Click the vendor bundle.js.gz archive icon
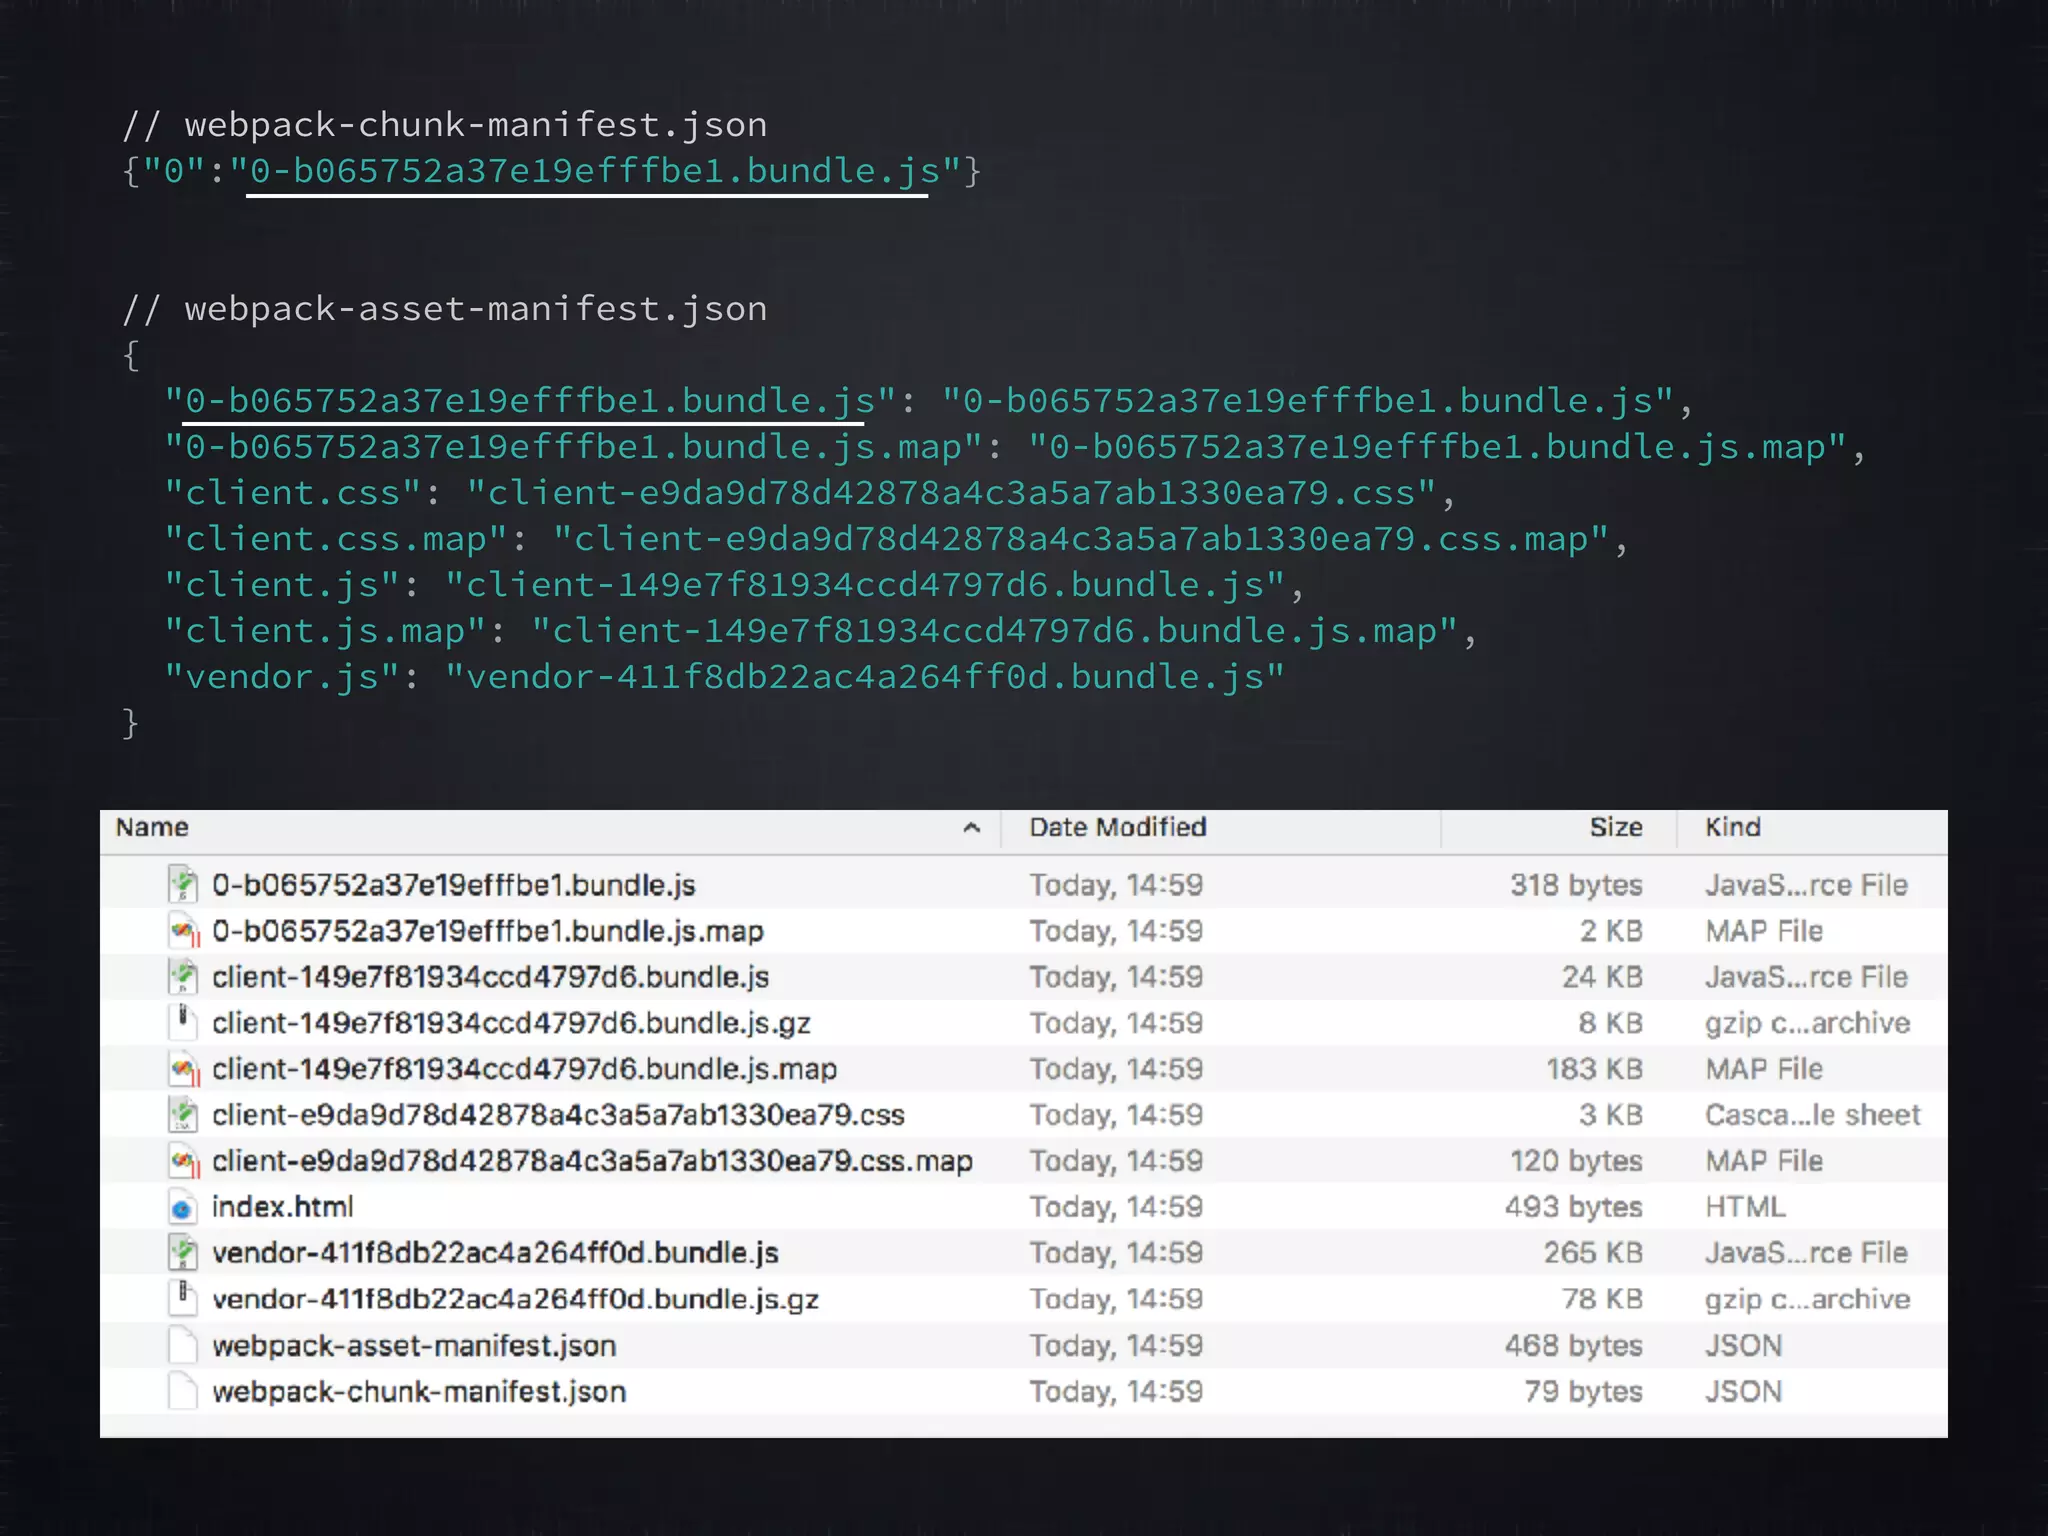The height and width of the screenshot is (1536, 2048). click(182, 1297)
